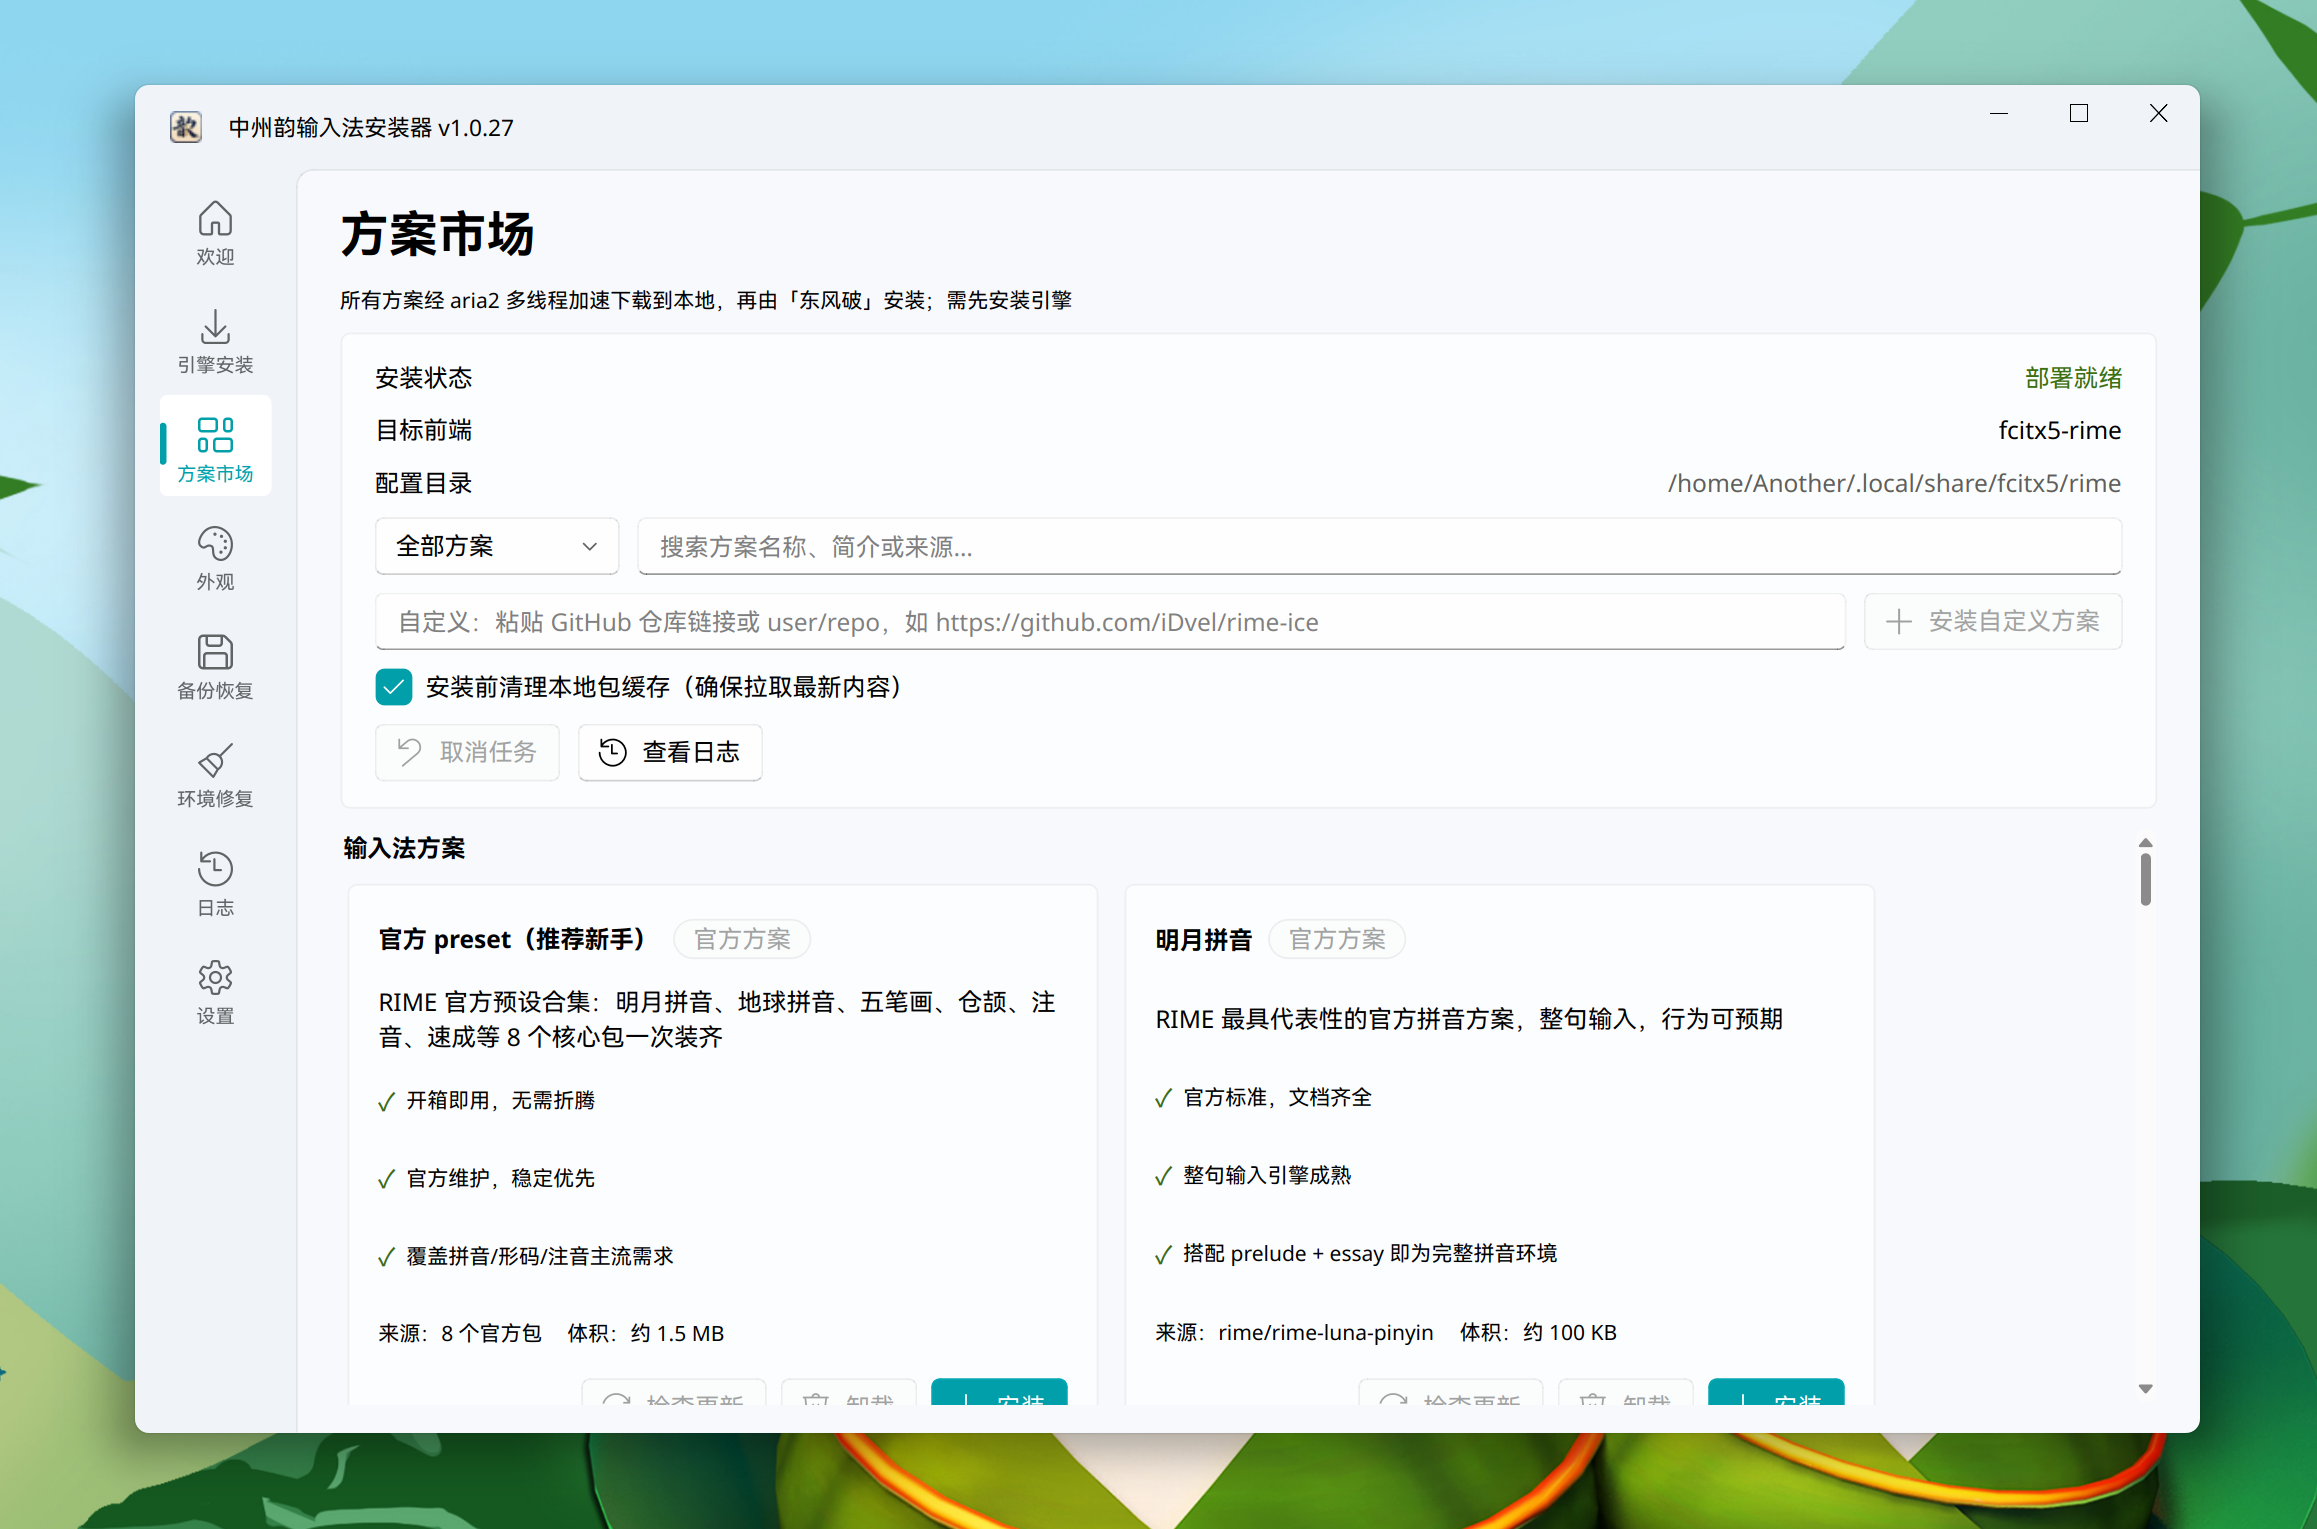Click the 安装自定义方案 button
The image size is (2317, 1529).
(x=1993, y=622)
